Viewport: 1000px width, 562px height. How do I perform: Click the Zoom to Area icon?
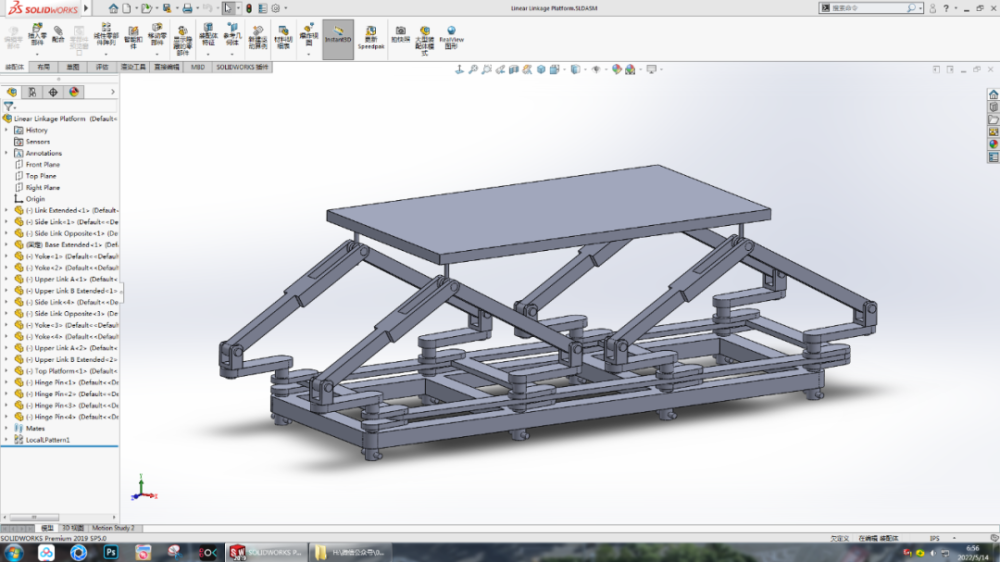[x=487, y=69]
